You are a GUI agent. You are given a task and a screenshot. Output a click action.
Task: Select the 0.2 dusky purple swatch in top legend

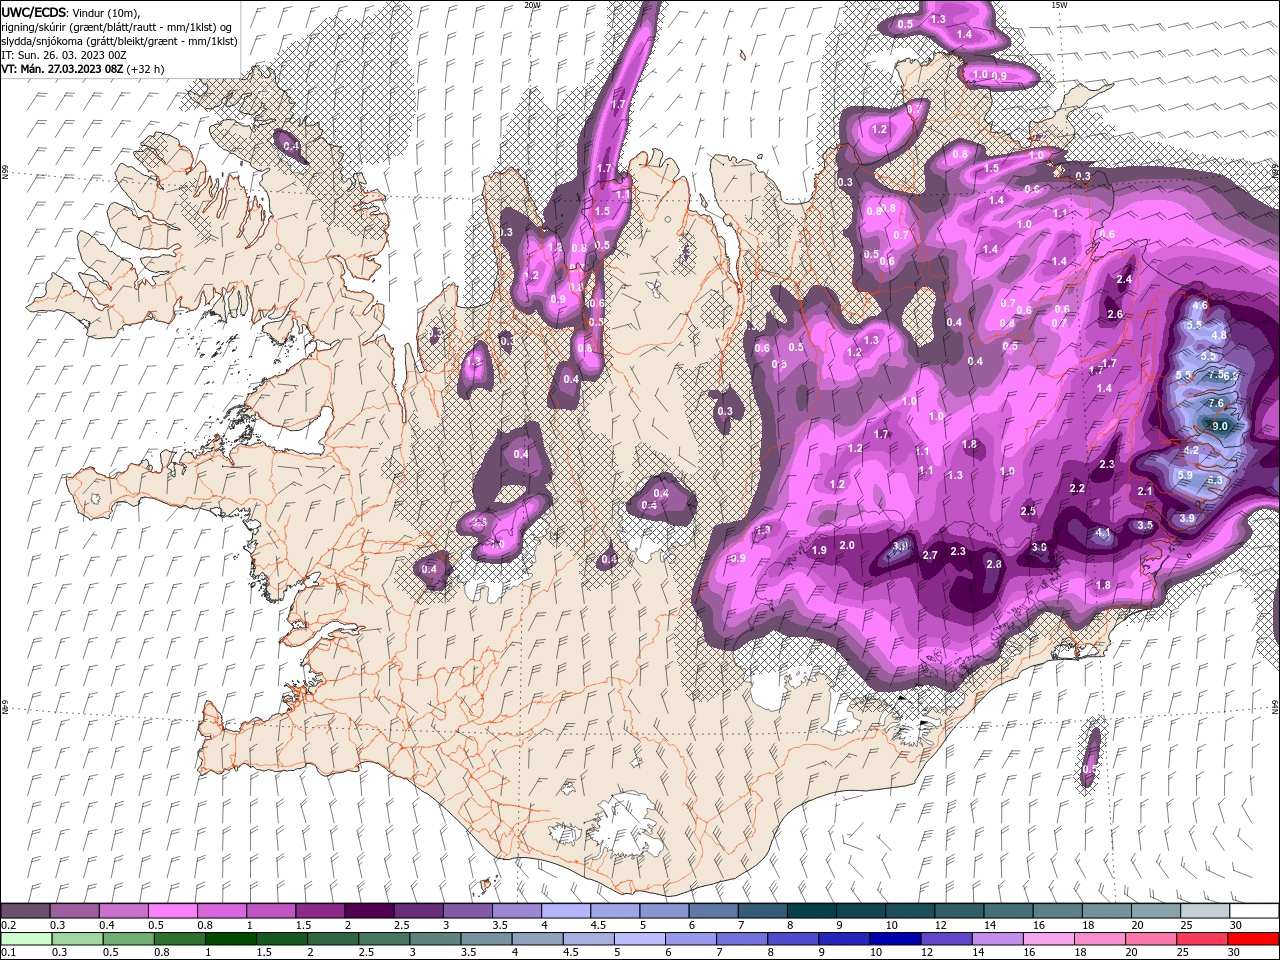26,911
